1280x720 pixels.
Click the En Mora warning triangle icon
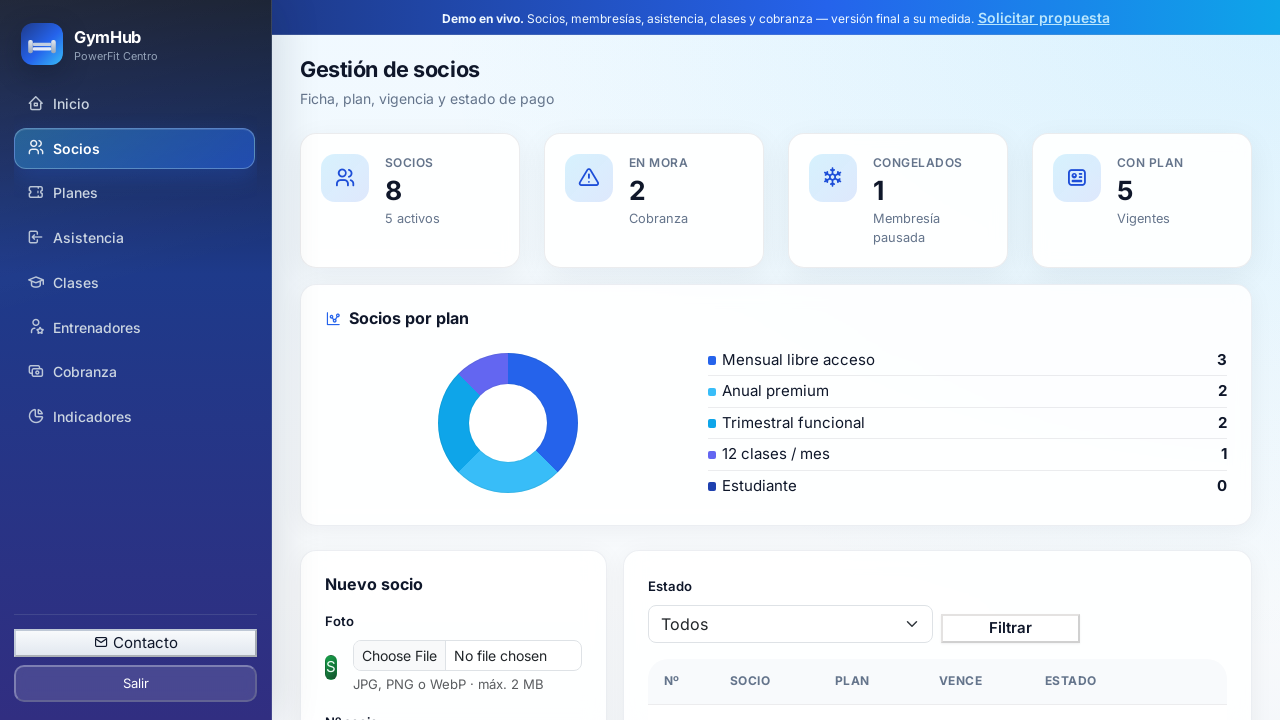tap(589, 178)
